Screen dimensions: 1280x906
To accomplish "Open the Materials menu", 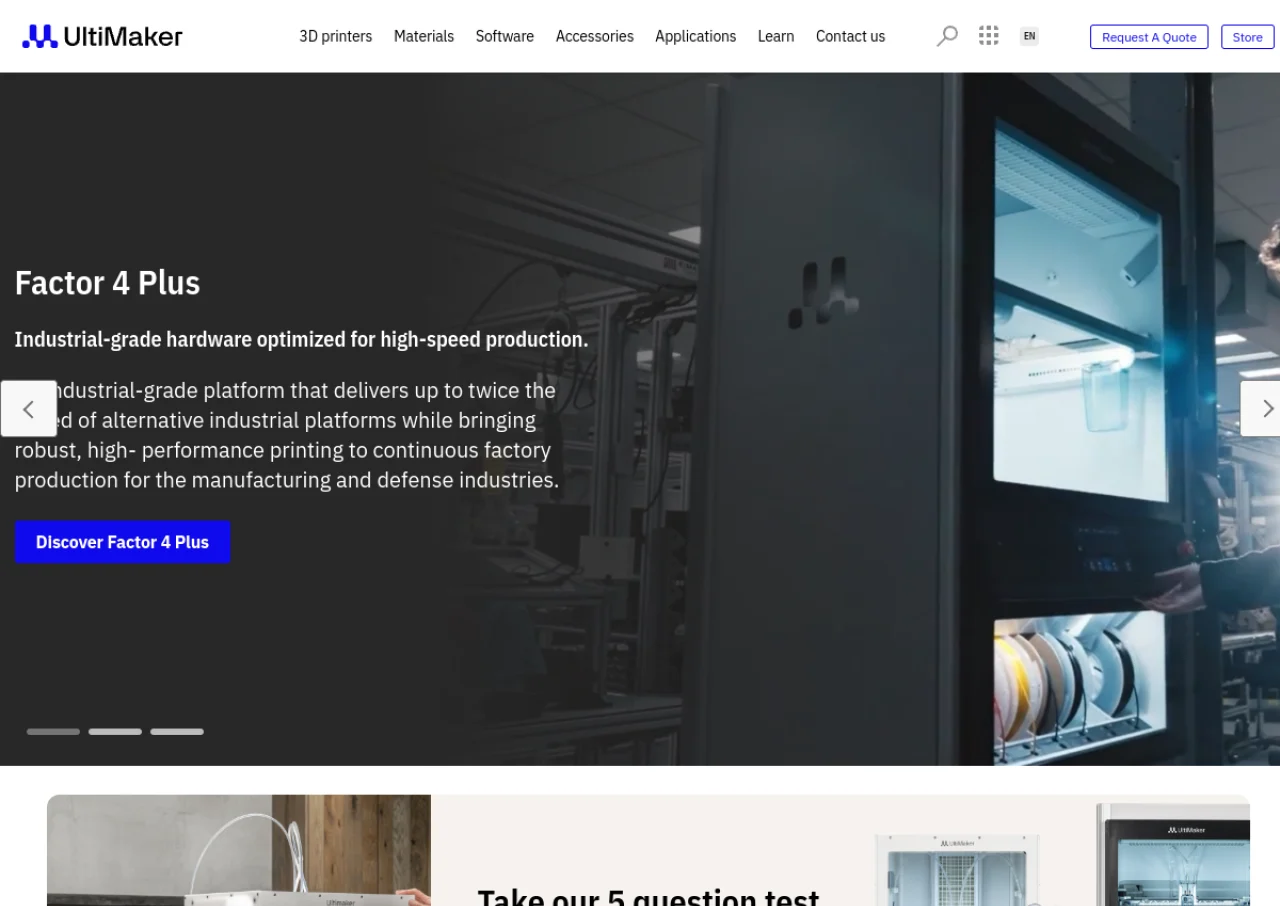I will pyautogui.click(x=424, y=36).
